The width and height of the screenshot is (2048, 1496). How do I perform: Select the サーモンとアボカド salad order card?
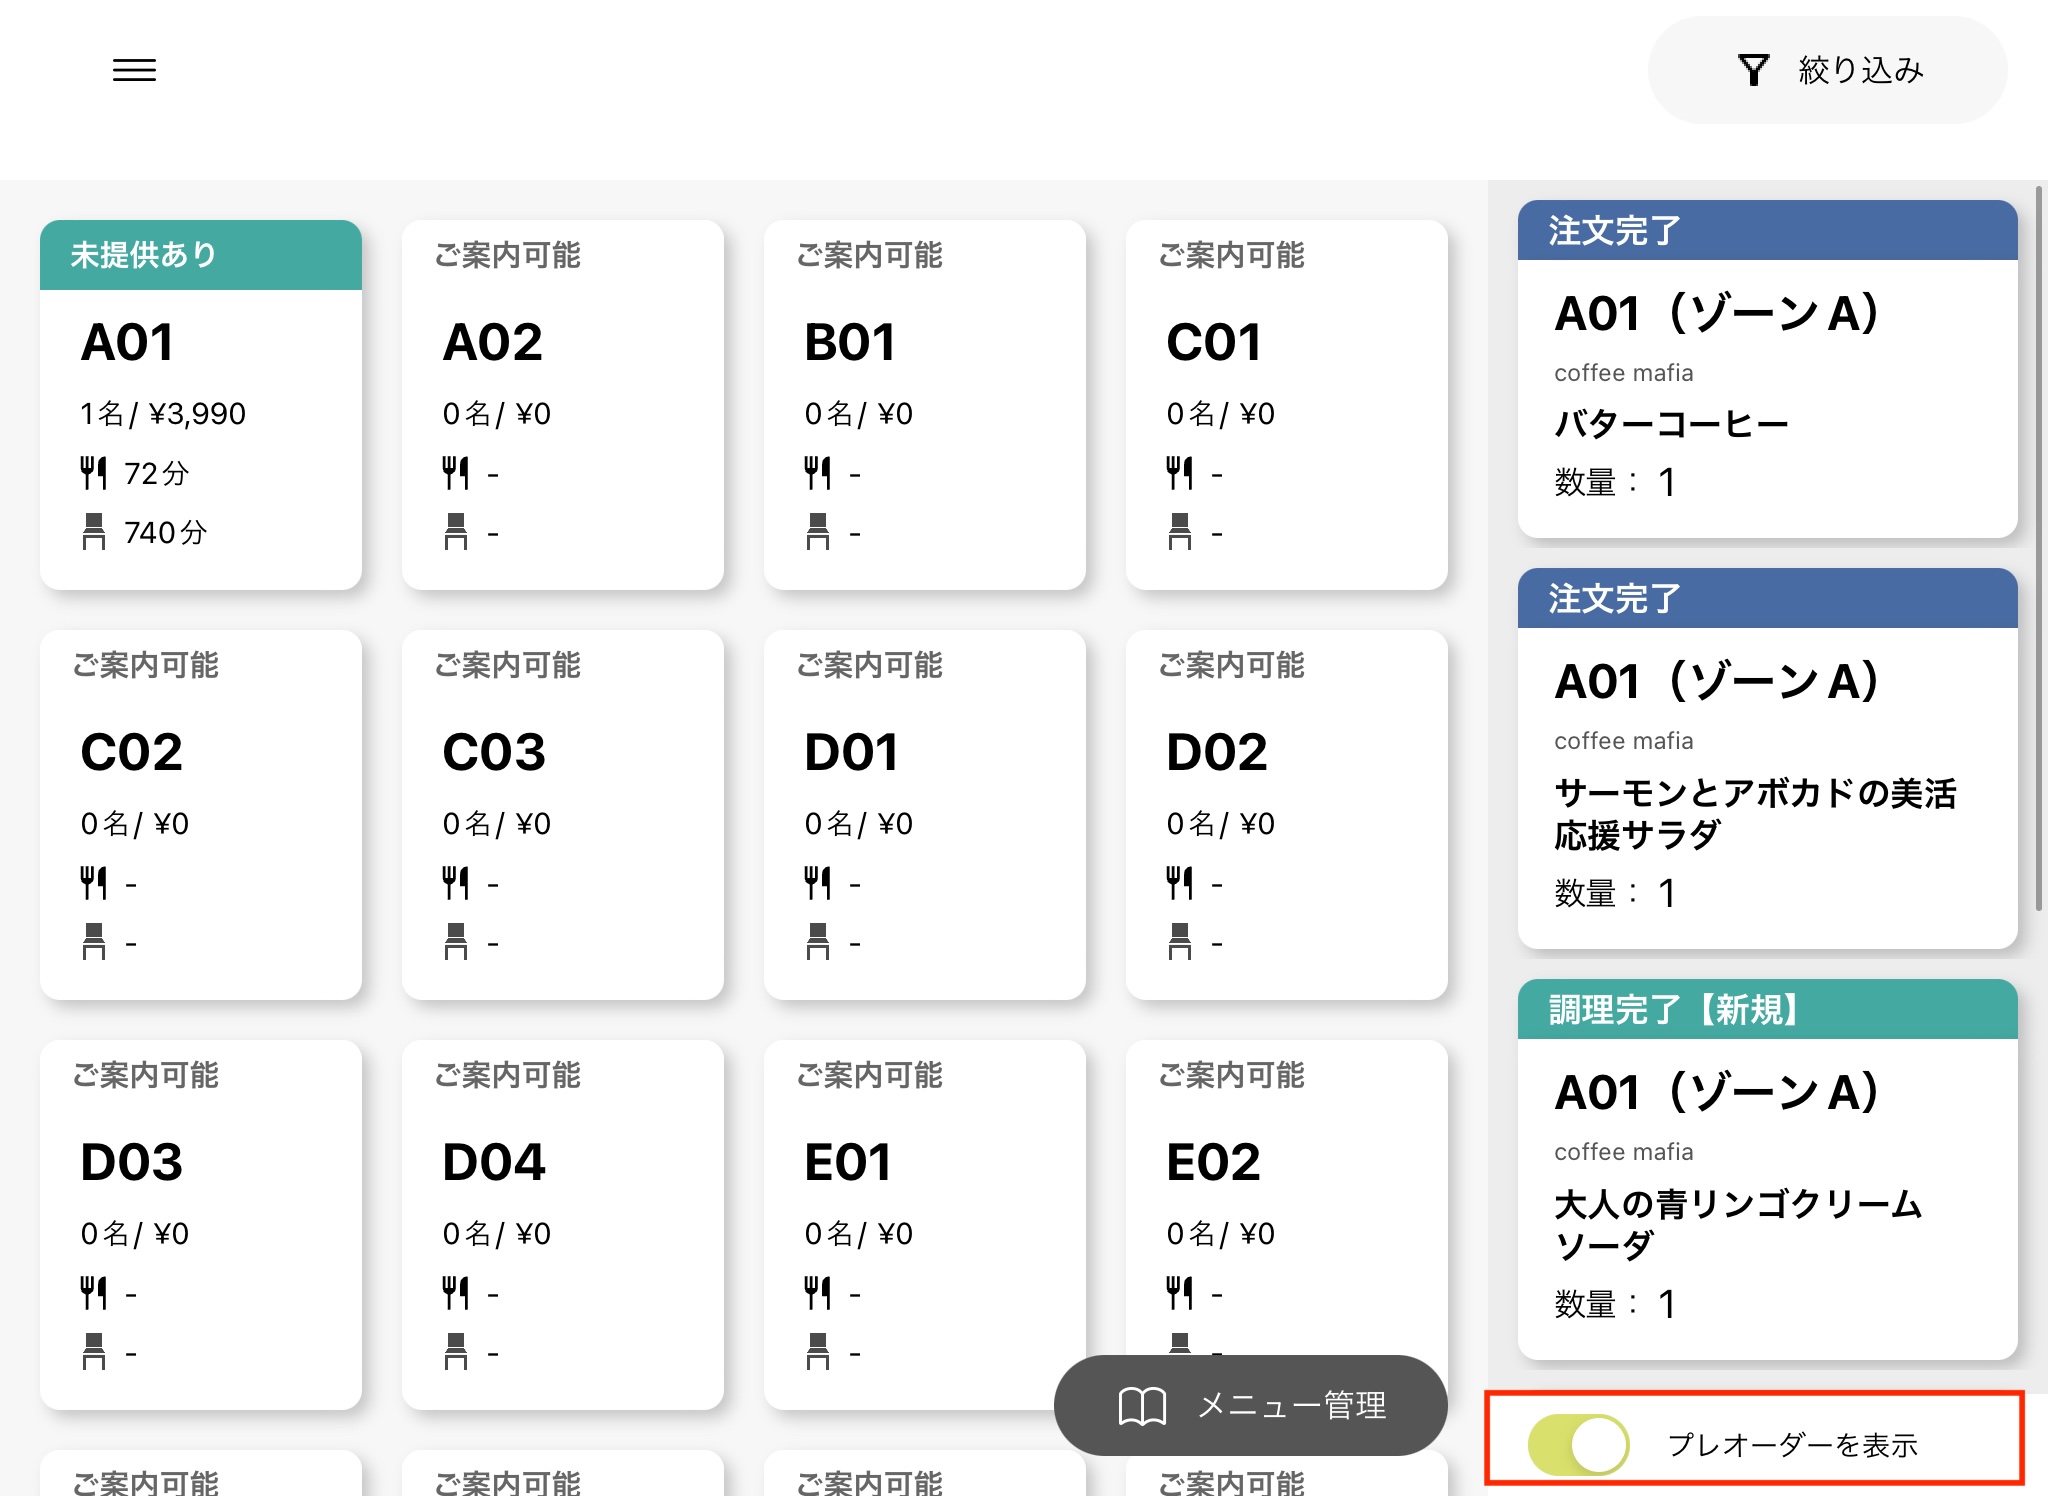click(1767, 790)
